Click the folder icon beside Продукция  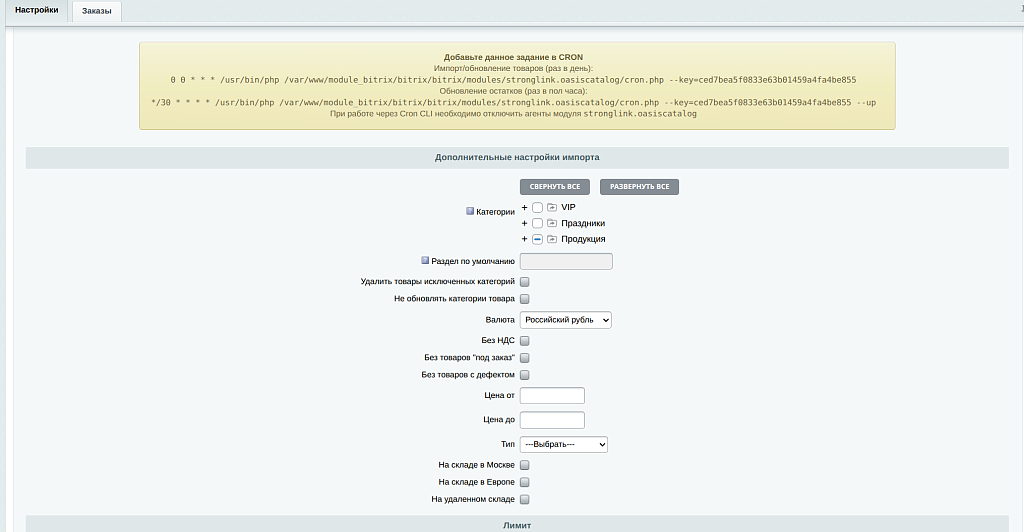click(x=551, y=239)
